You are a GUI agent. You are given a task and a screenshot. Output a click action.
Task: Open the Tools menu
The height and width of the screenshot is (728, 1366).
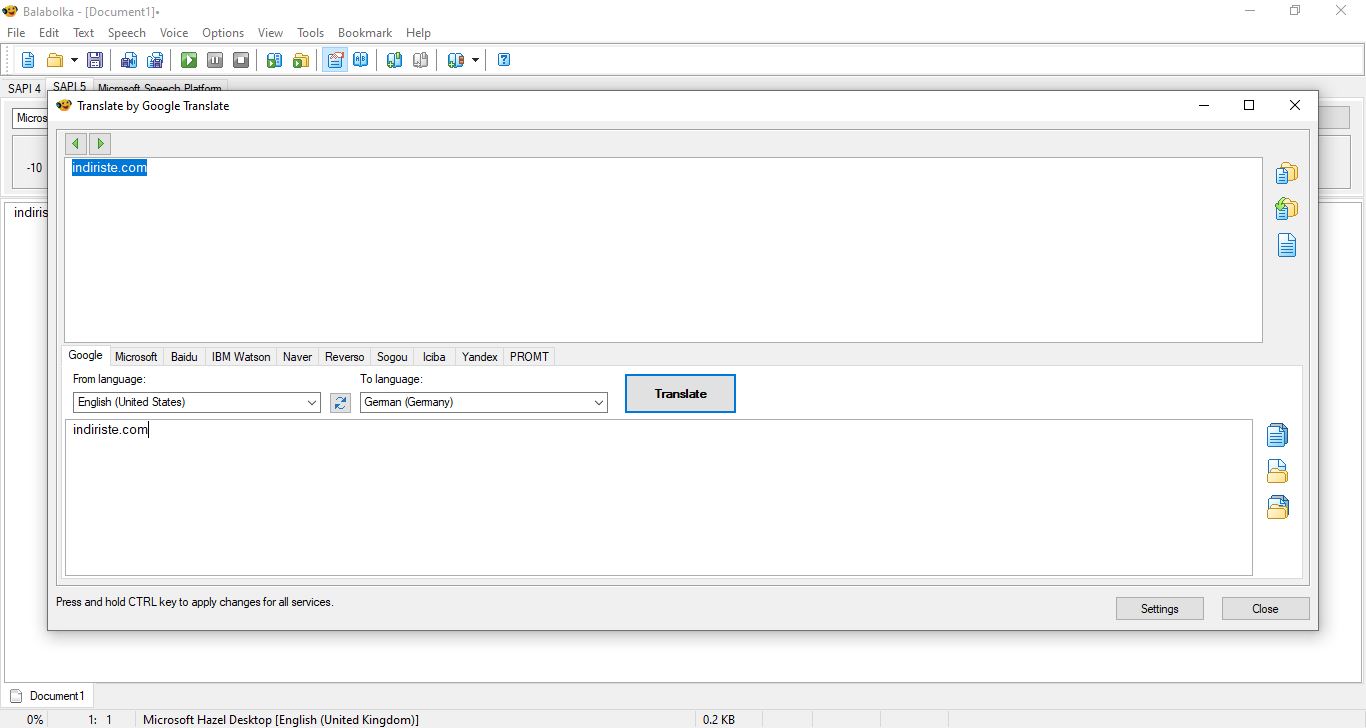click(311, 33)
